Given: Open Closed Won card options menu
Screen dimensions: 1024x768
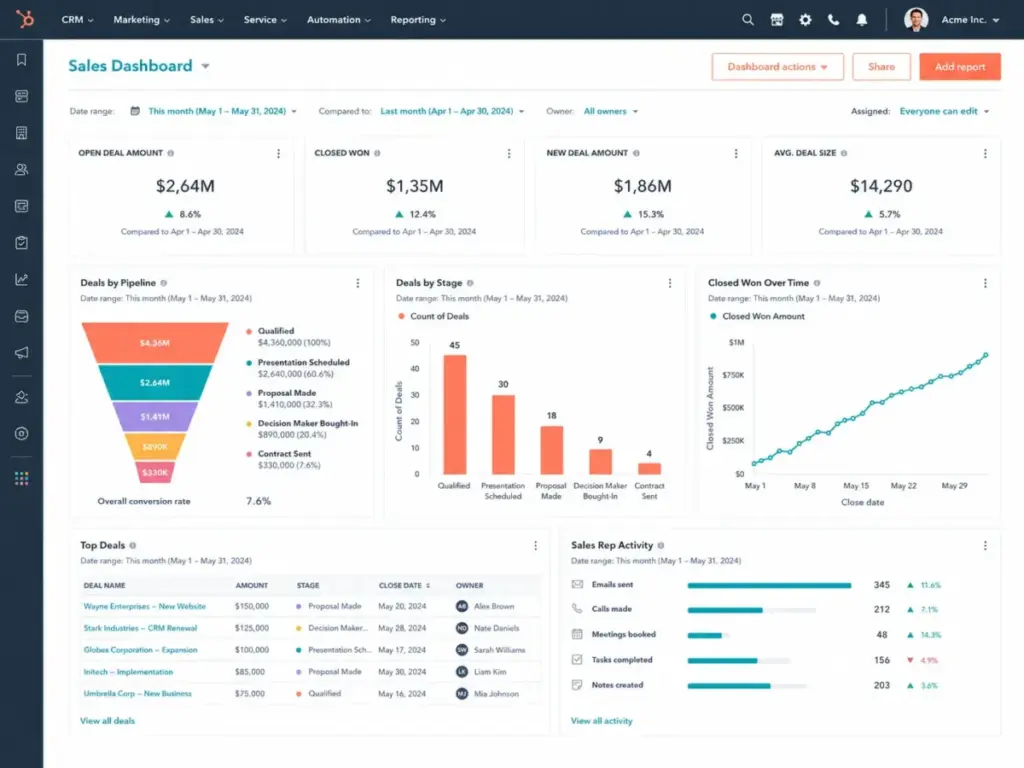Looking at the screenshot, I should pos(509,153).
